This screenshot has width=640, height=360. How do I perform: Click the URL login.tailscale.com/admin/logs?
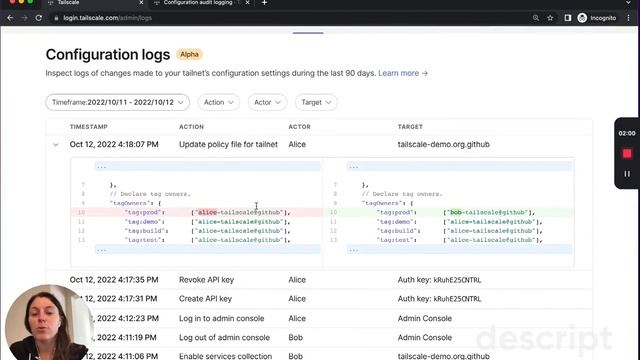coord(107,18)
